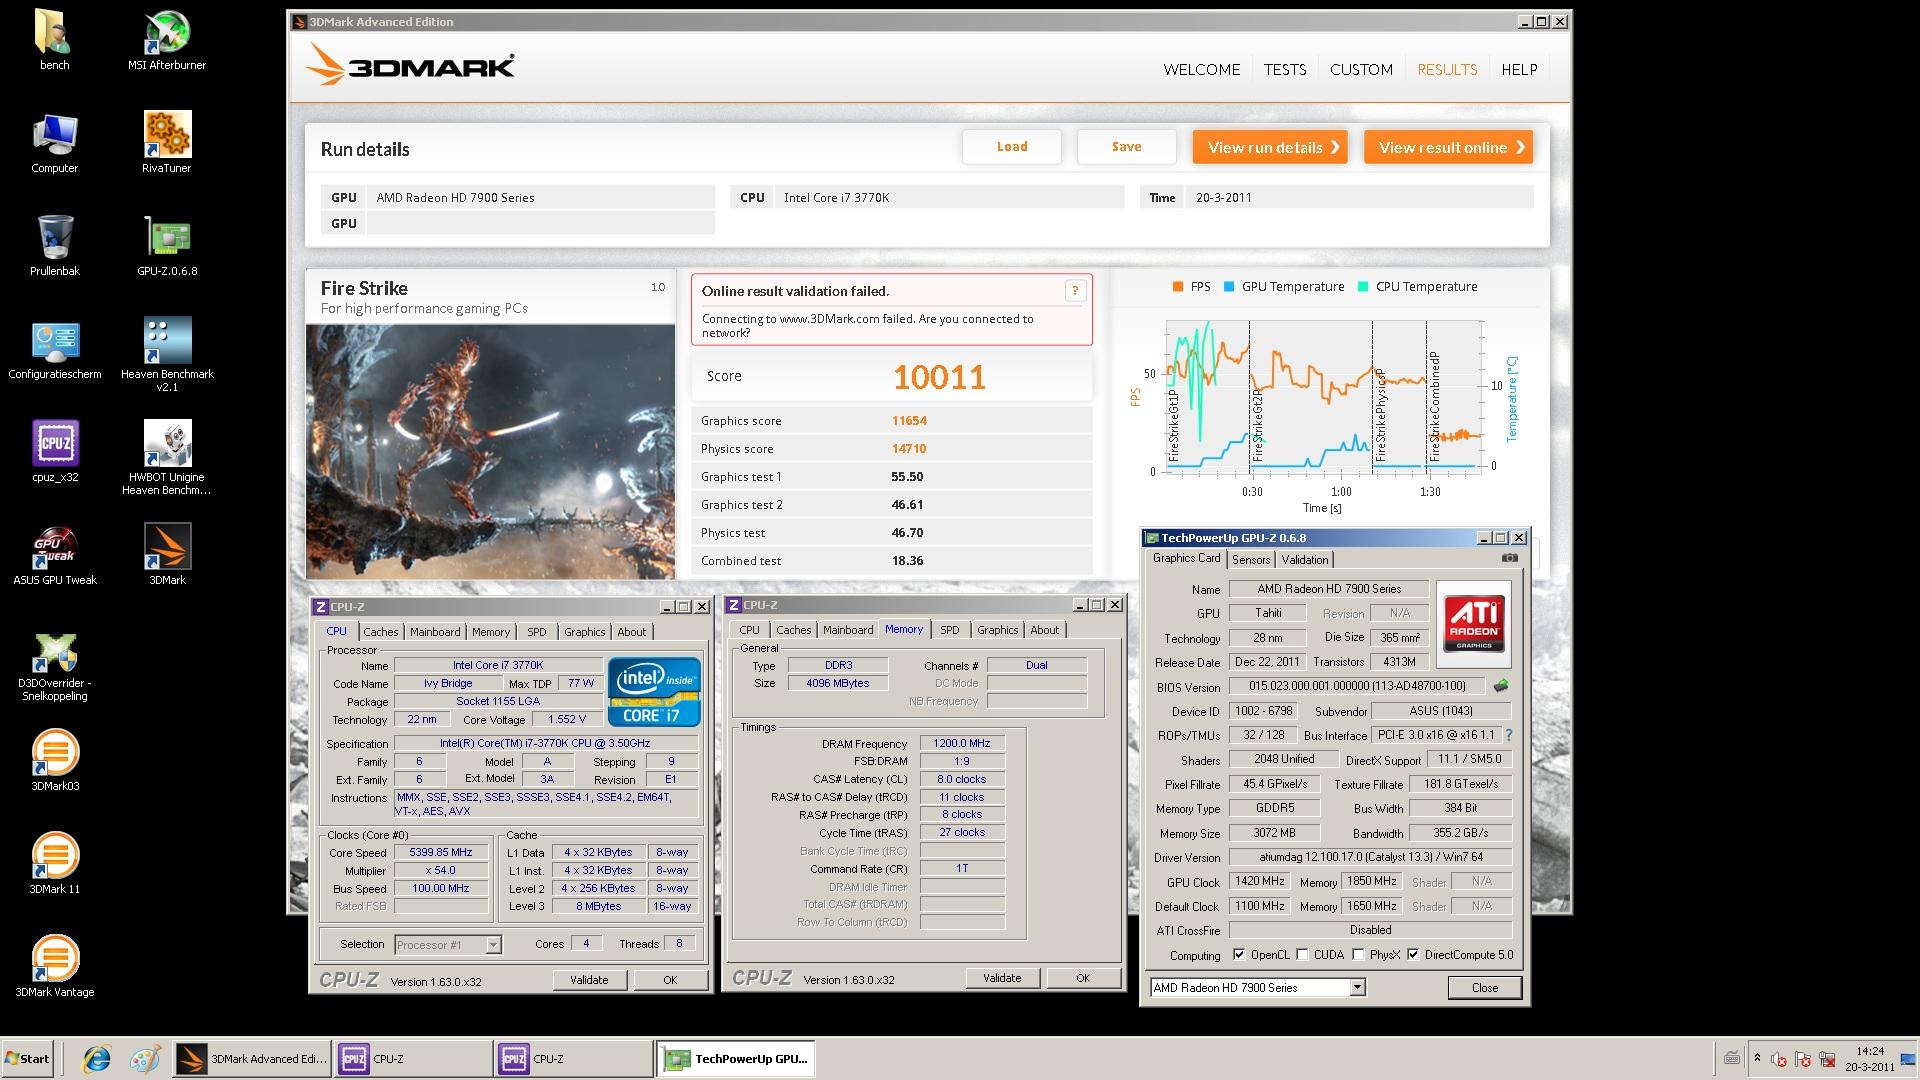Viewport: 1920px width, 1080px height.
Task: Launch 3DMark03 desktop shortcut
Action: pos(54,761)
